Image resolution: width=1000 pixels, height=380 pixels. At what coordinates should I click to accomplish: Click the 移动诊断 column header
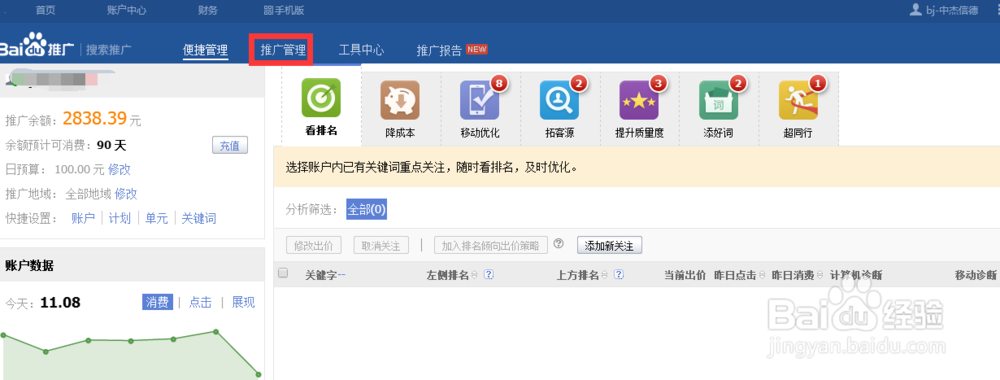click(975, 275)
